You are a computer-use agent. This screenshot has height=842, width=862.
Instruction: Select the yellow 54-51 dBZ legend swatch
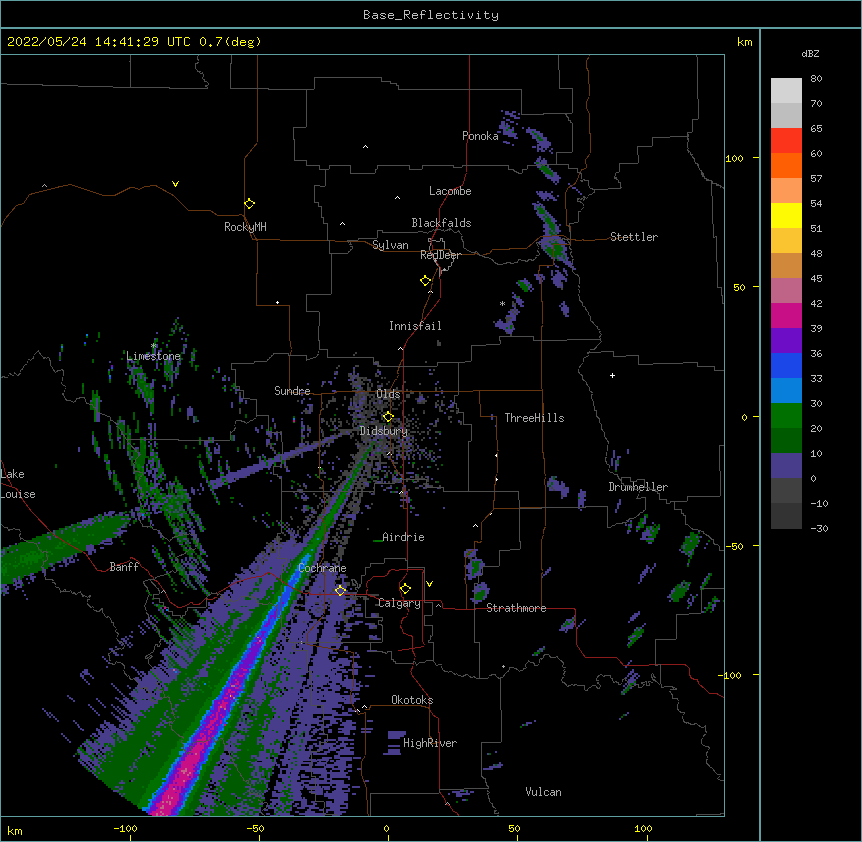[x=786, y=215]
